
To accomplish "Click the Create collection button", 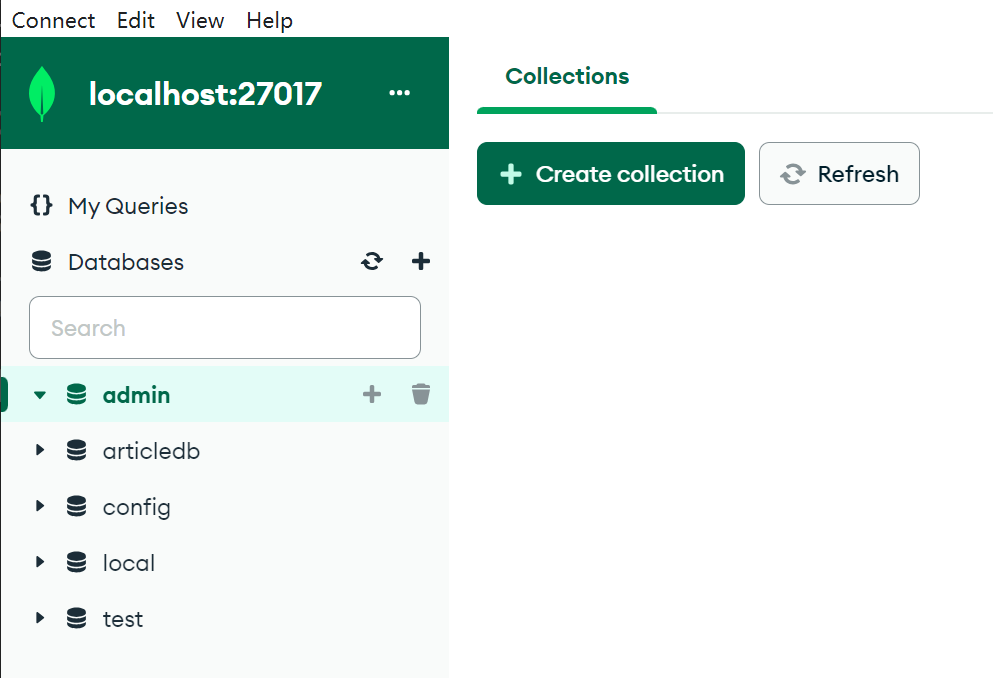I will point(610,174).
